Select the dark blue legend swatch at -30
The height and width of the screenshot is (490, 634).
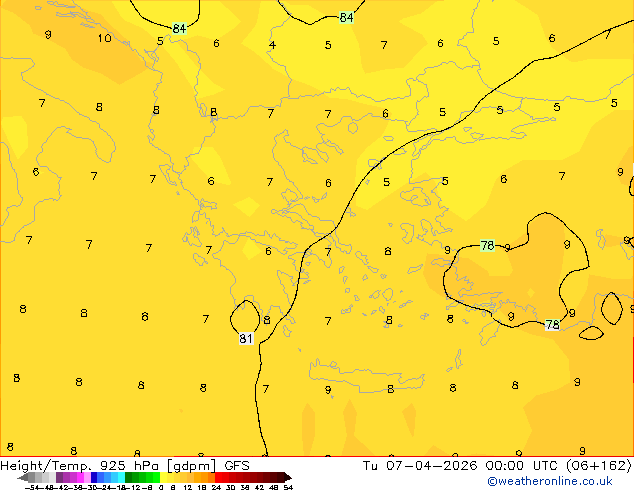(94, 477)
